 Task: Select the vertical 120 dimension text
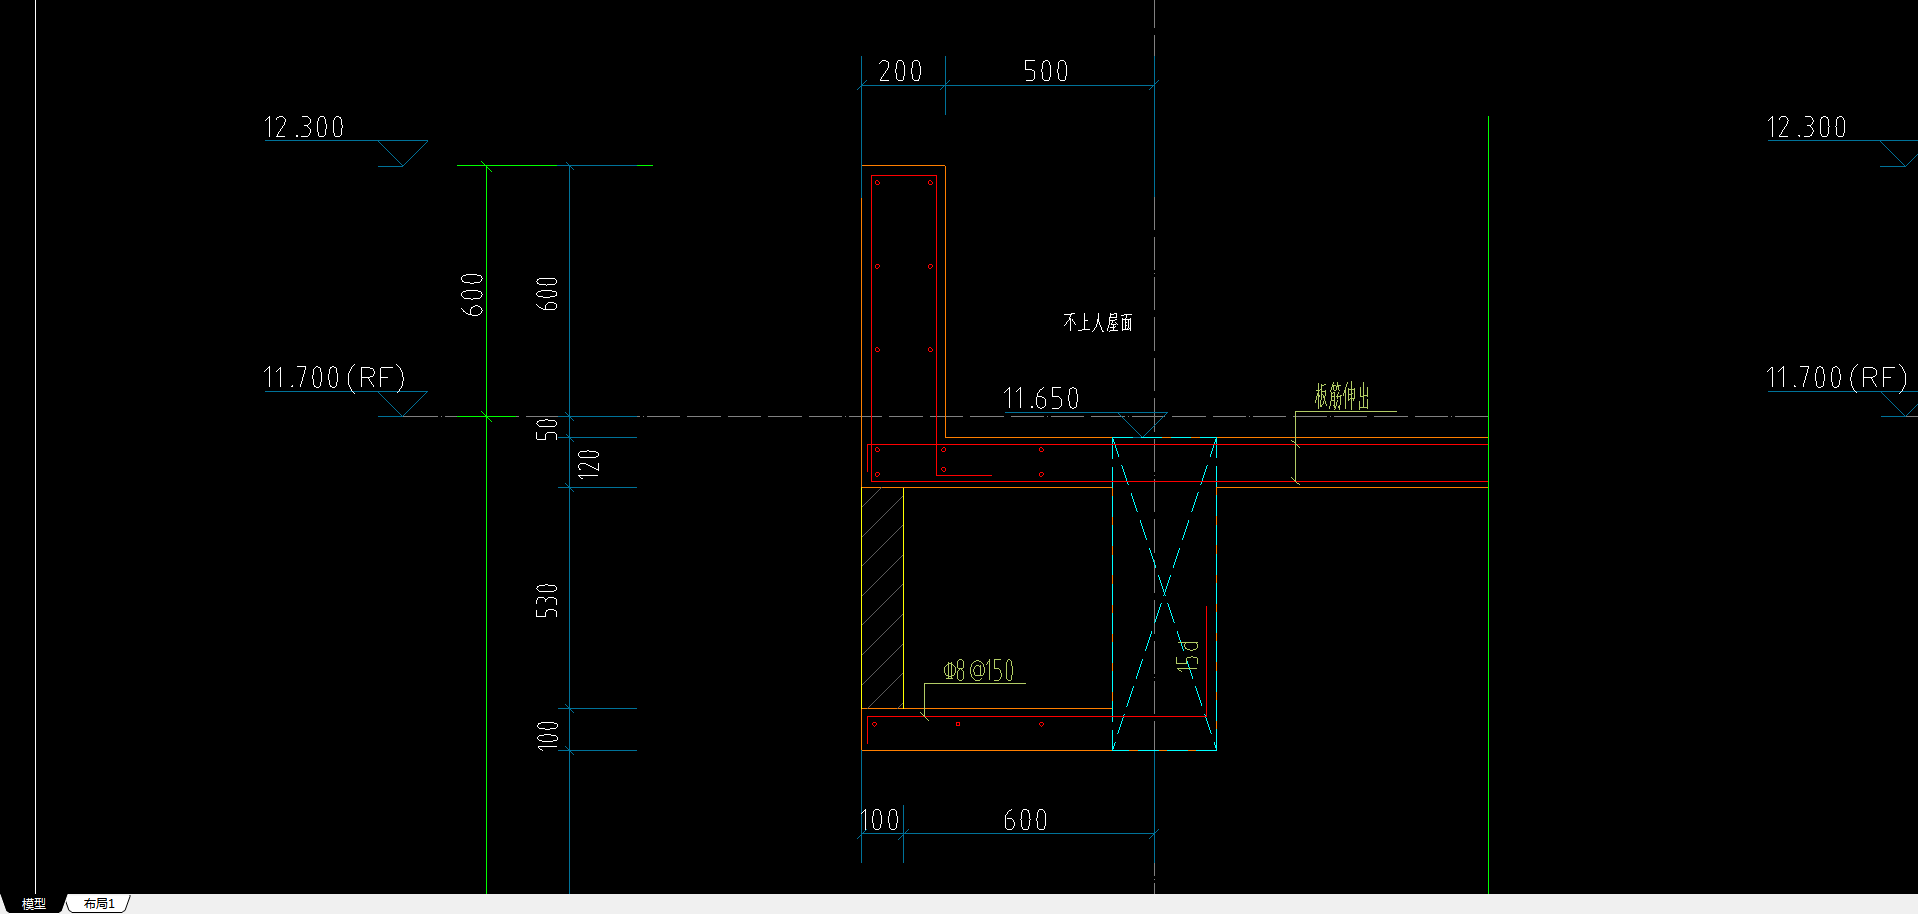click(589, 463)
